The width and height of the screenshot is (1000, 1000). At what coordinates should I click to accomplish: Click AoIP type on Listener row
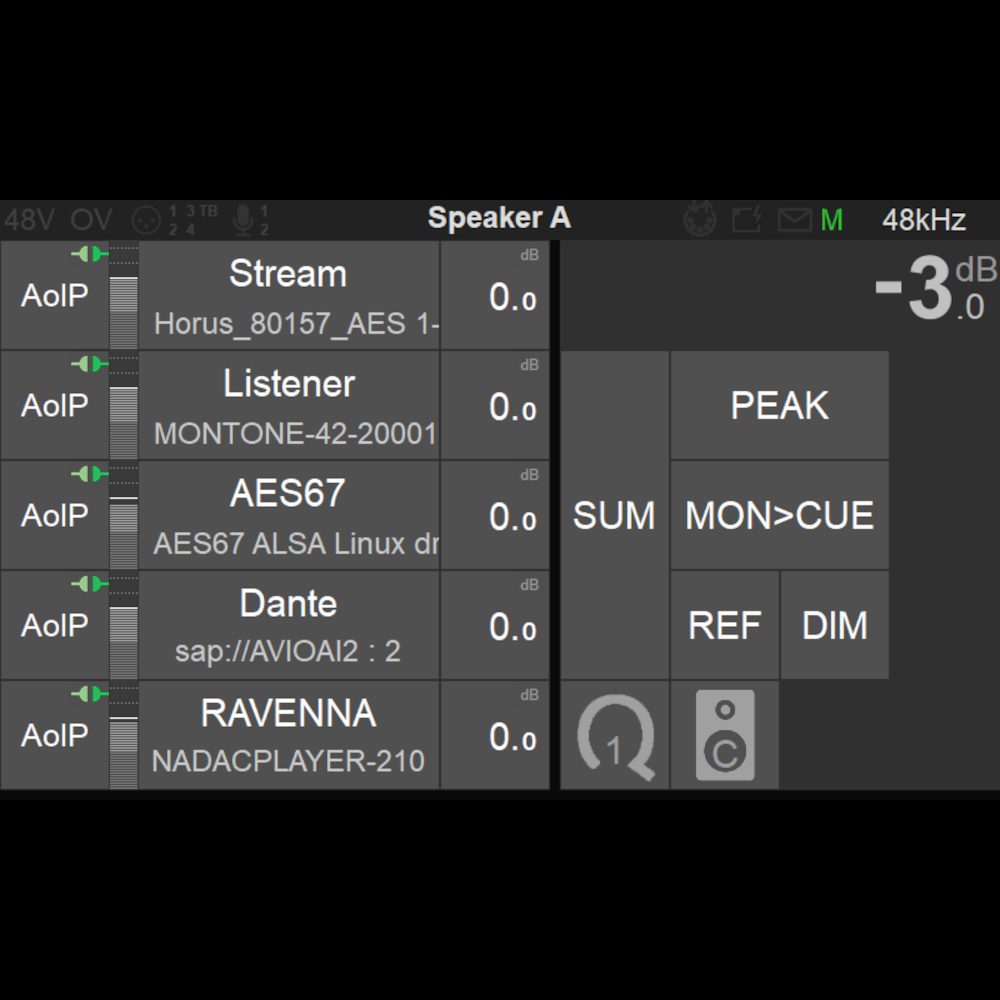pyautogui.click(x=55, y=406)
